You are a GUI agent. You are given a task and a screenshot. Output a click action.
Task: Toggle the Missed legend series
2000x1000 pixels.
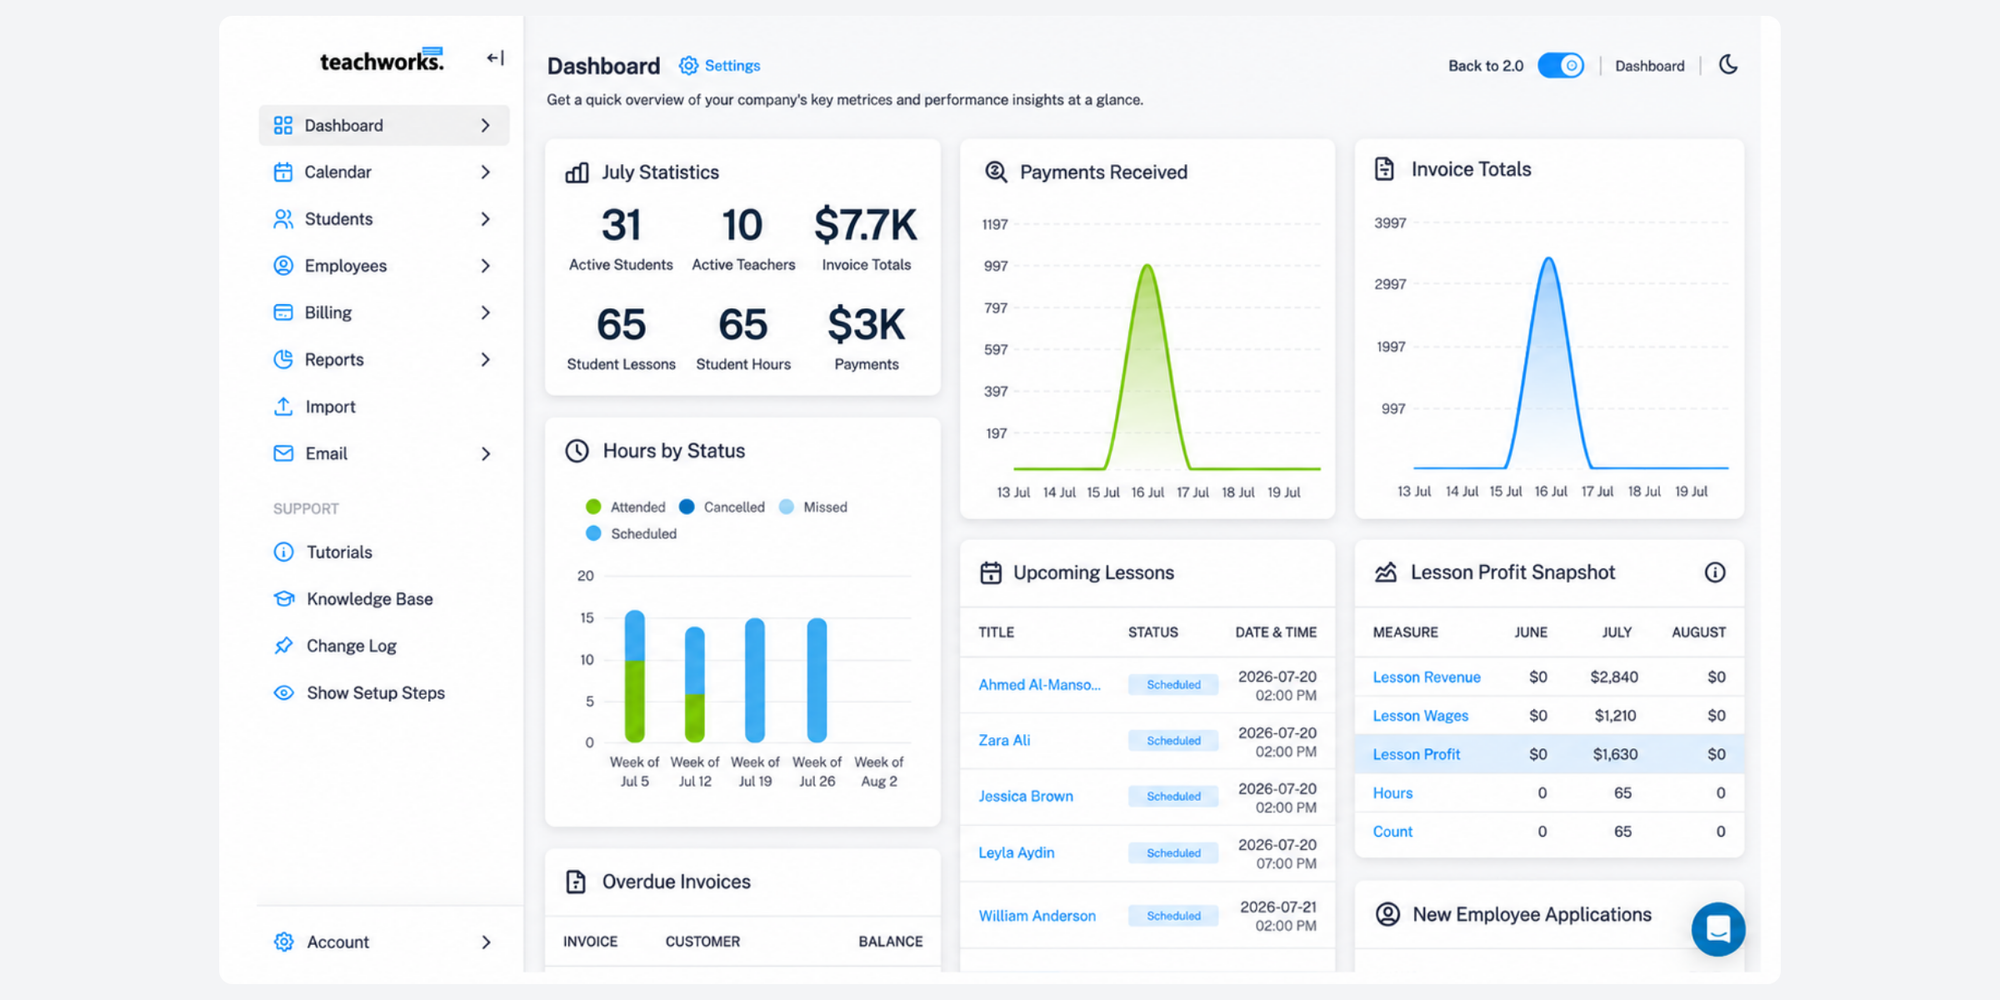813,507
